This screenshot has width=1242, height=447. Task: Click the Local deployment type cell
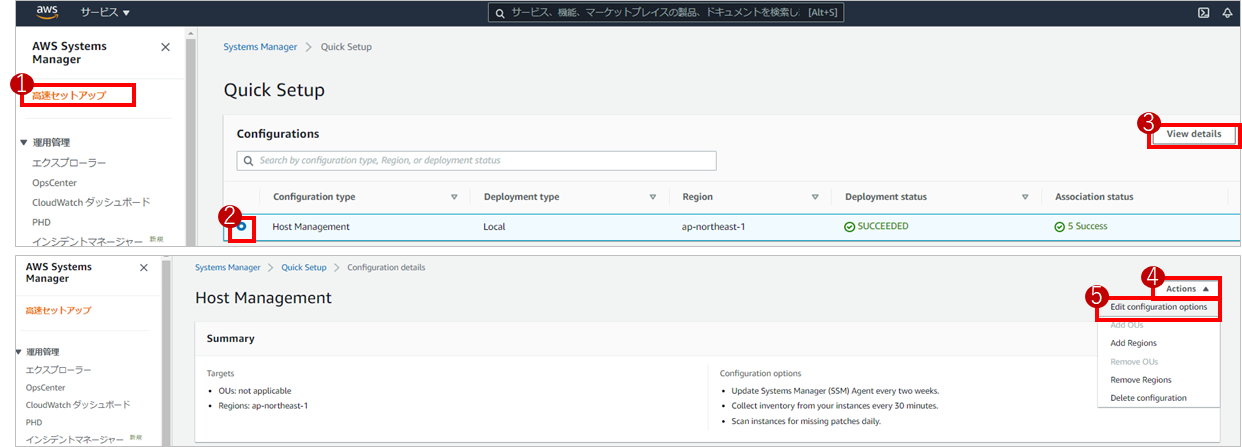(494, 226)
